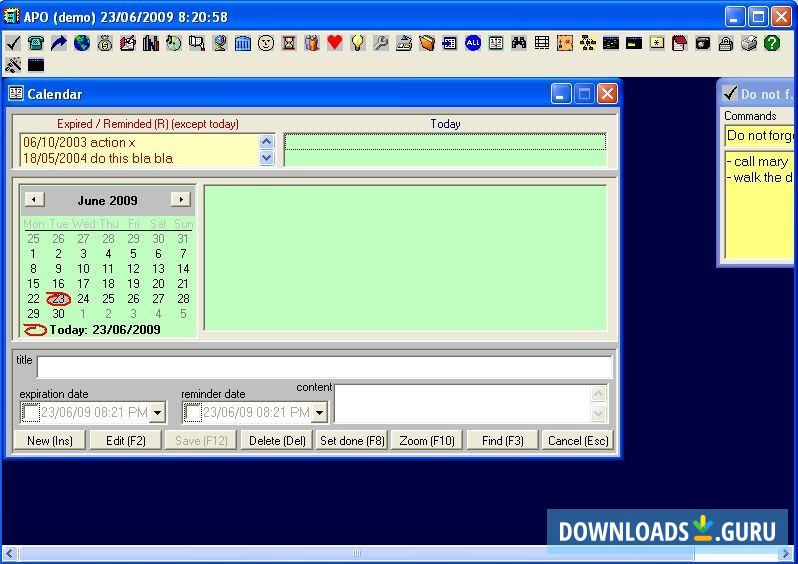The width and height of the screenshot is (798, 564).
Task: Open the calendar toolbar icon
Action: (x=496, y=43)
